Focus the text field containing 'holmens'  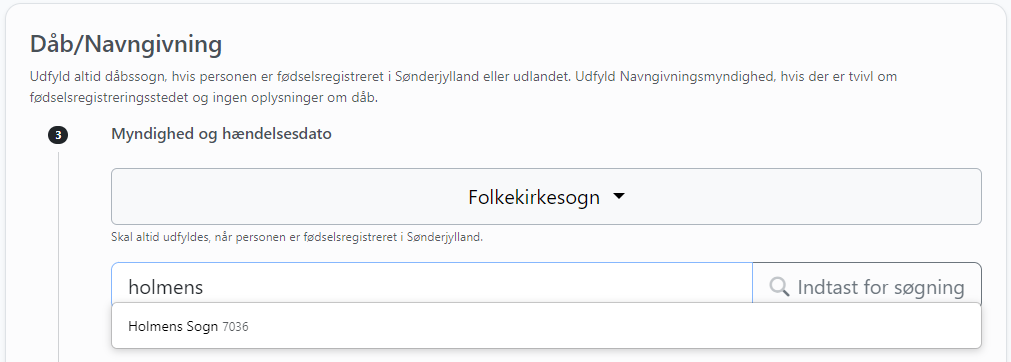(x=432, y=287)
